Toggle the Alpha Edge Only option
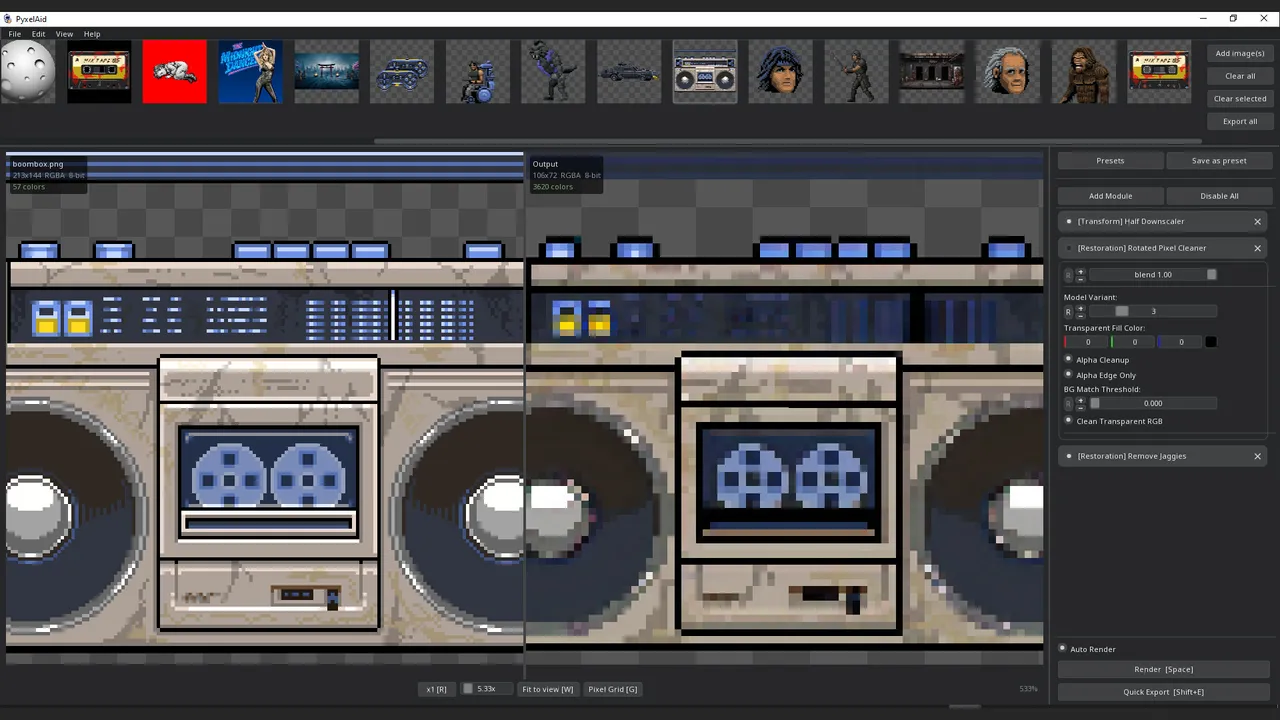 pyautogui.click(x=1069, y=375)
